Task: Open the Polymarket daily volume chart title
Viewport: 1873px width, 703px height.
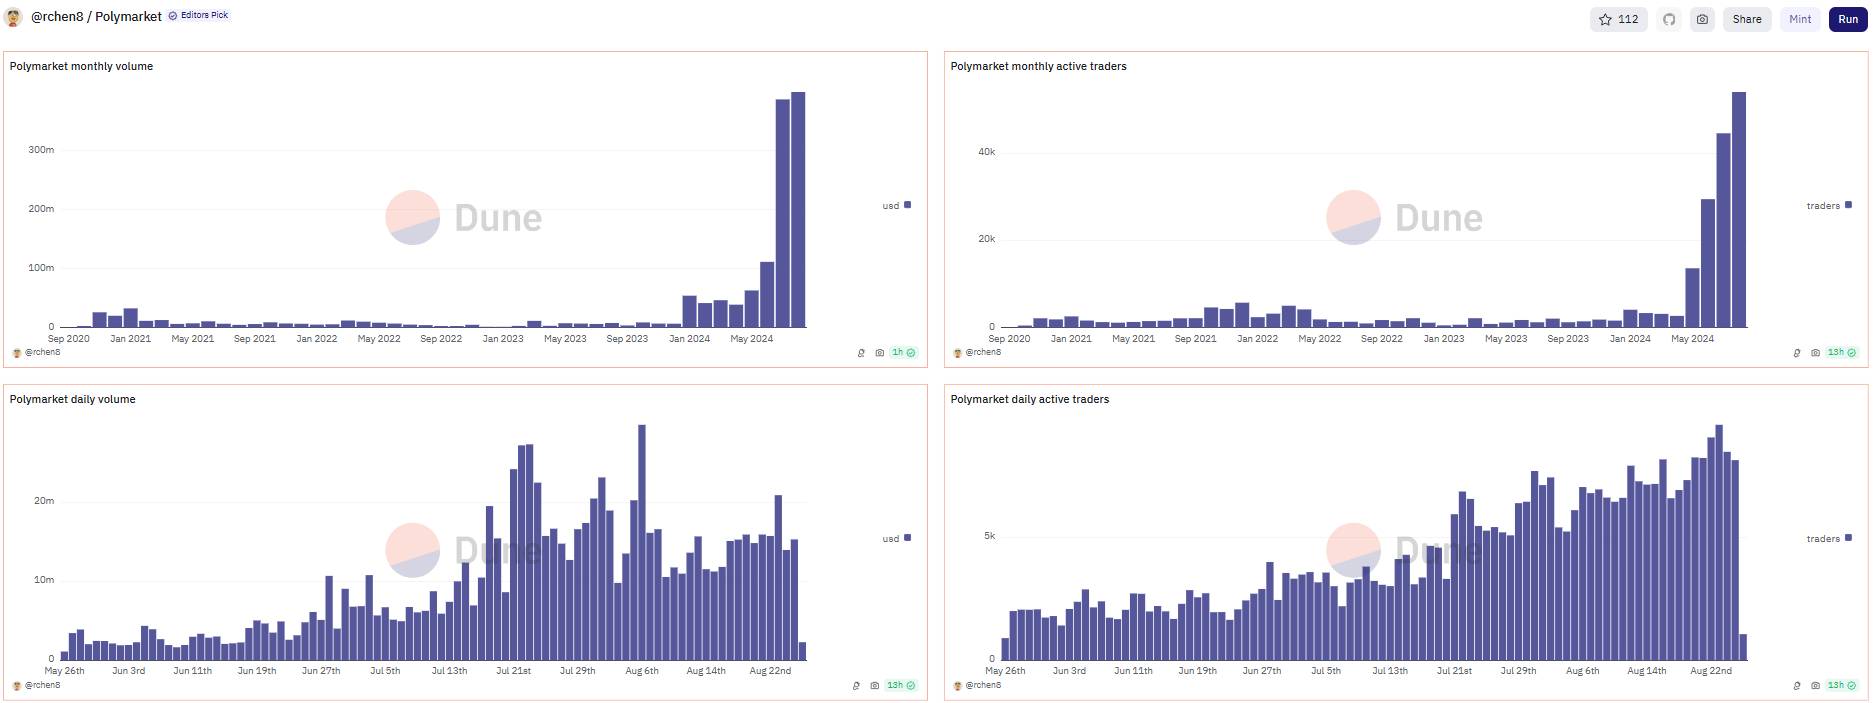Action: 73,399
